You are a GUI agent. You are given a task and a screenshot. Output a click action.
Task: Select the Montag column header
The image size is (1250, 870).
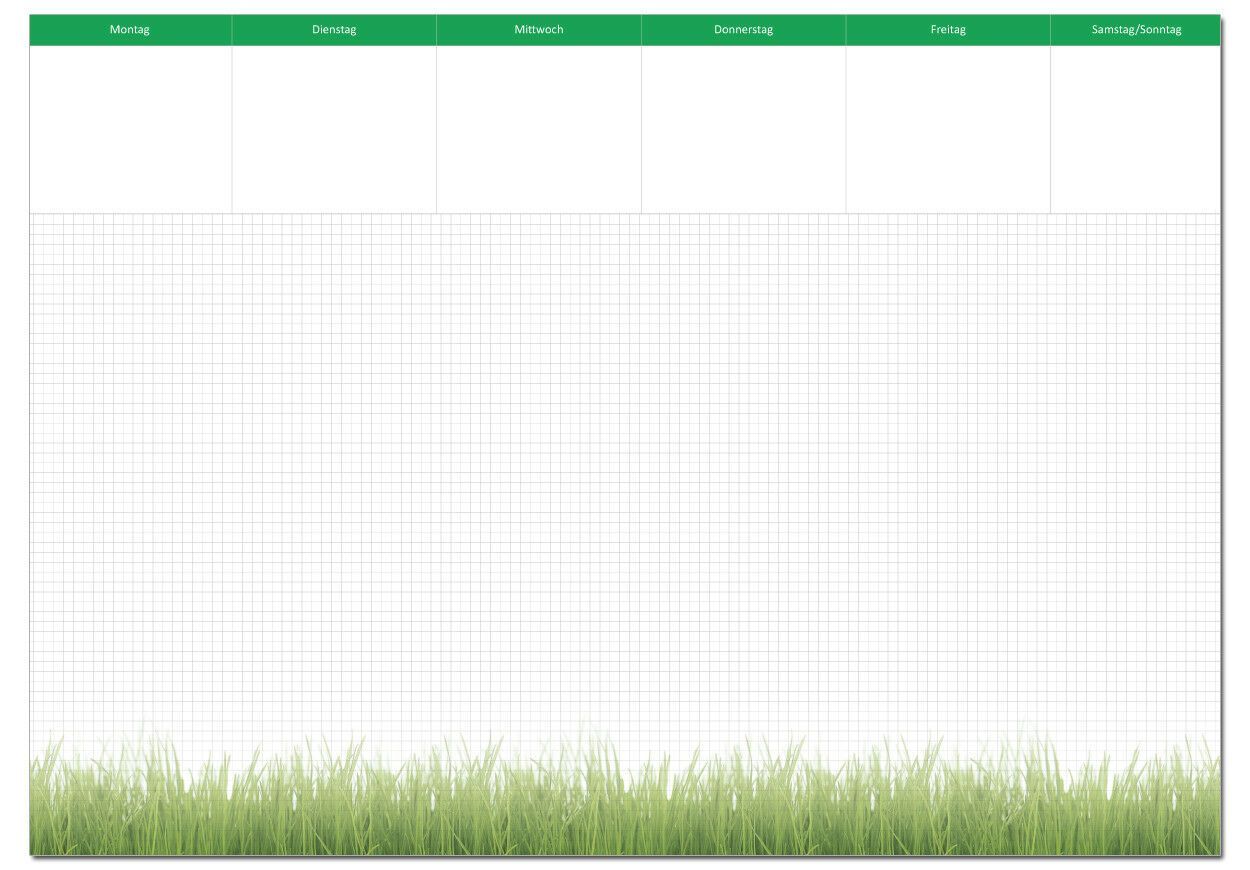[x=130, y=30]
